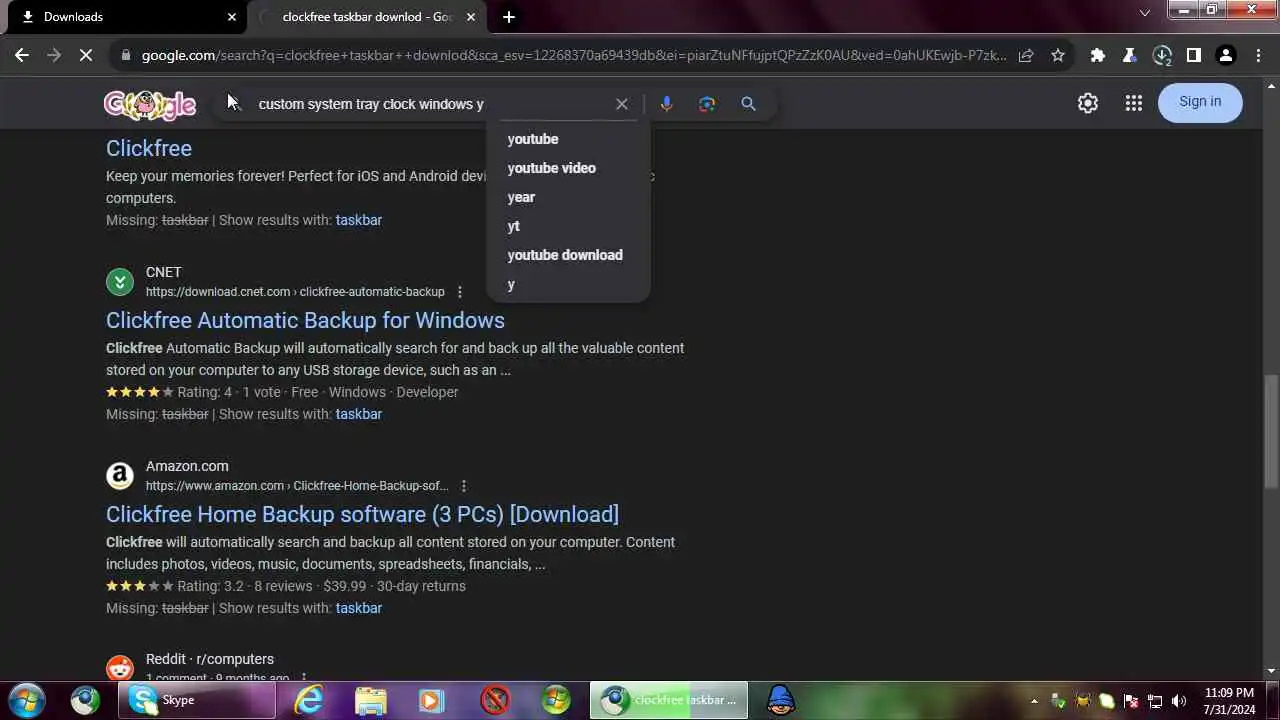Click the Chrome address bar URL
This screenshot has height=720, width=1280.
pos(574,56)
